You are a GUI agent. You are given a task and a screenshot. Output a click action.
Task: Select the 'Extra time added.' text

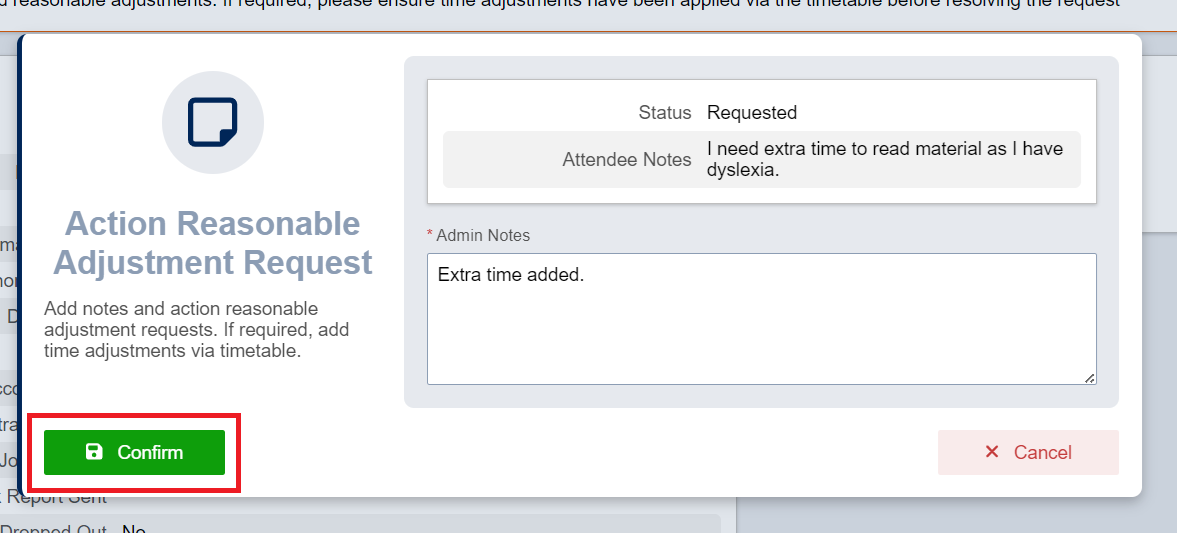pyautogui.click(x=510, y=276)
